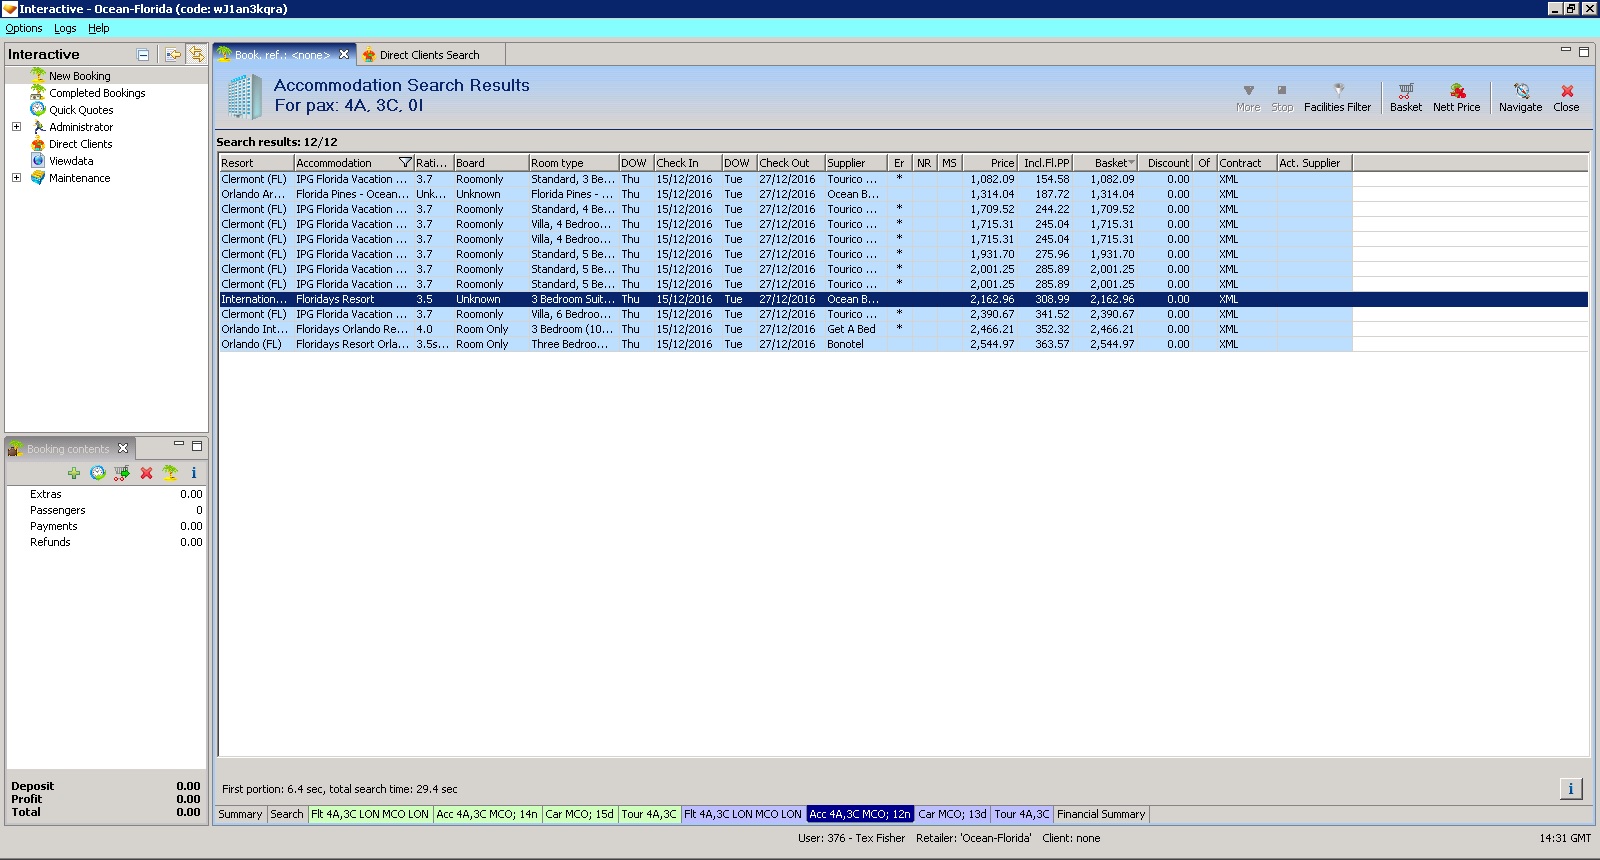Open the Car MCO; 13d tab
Viewport: 1600px width, 860px height.
pos(953,814)
